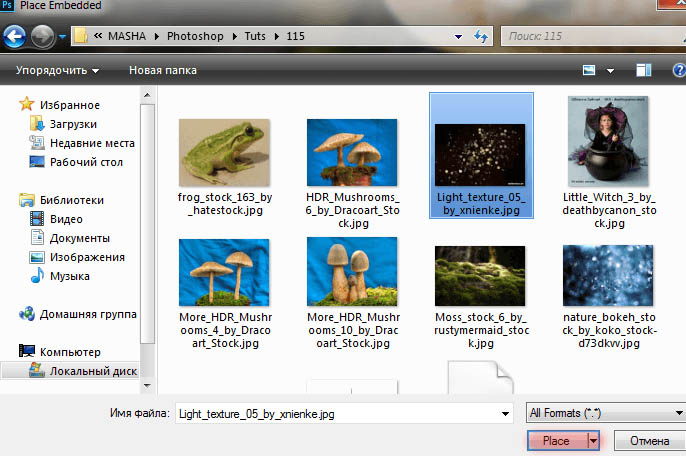Open the Изображения library
The height and width of the screenshot is (456, 686).
88,257
